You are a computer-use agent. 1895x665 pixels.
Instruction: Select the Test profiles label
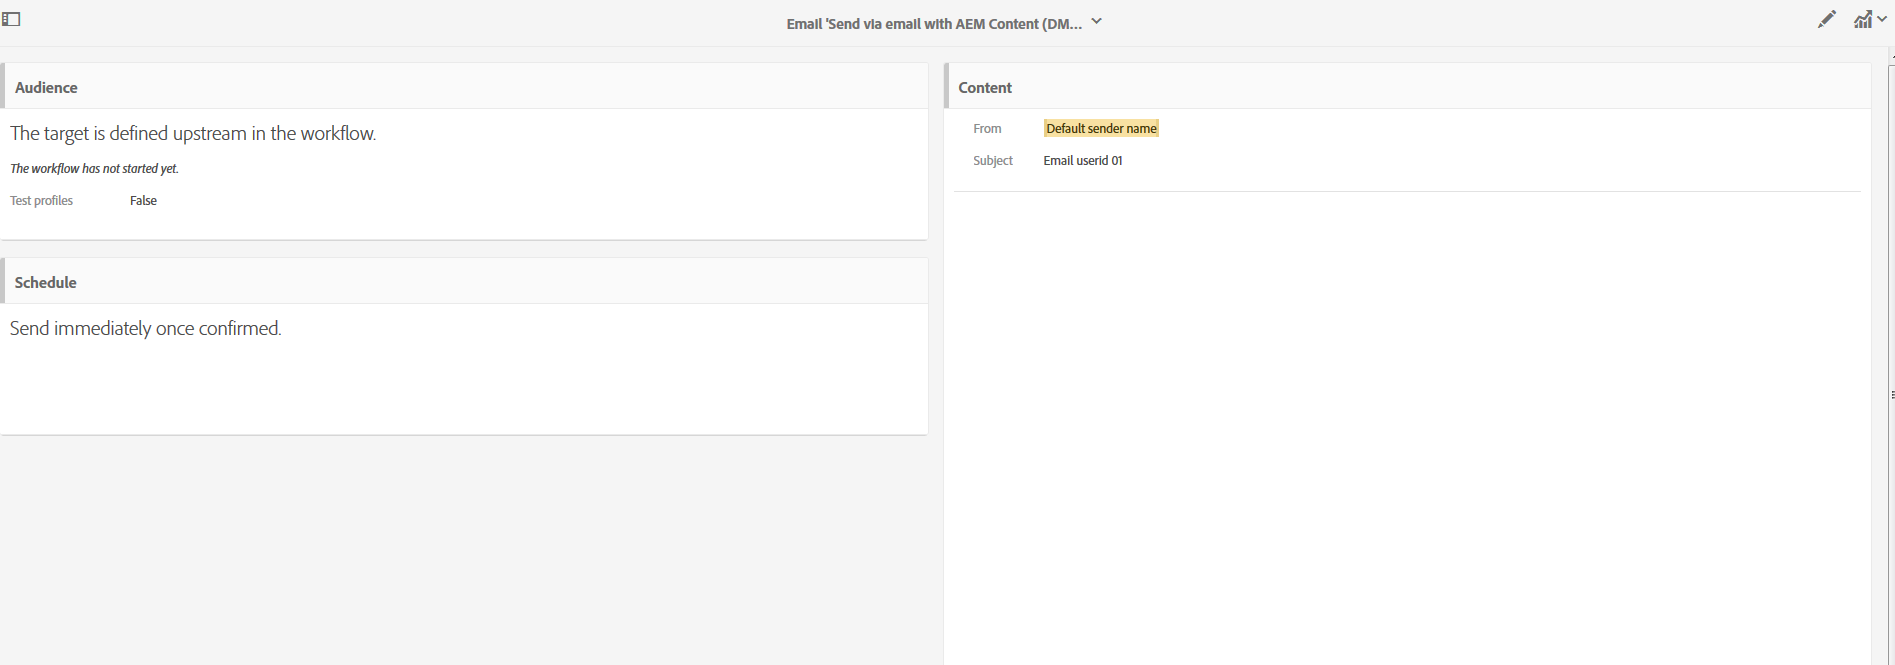[41, 201]
